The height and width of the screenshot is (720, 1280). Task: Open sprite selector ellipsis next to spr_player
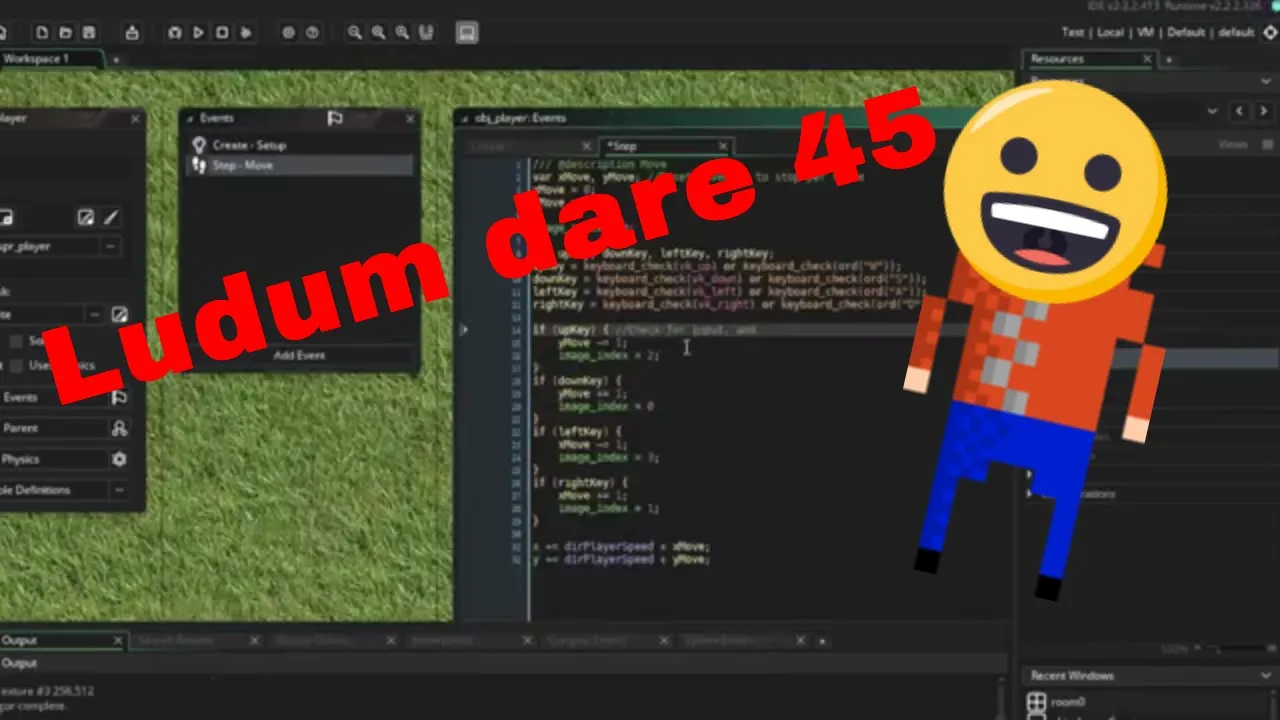[110, 246]
